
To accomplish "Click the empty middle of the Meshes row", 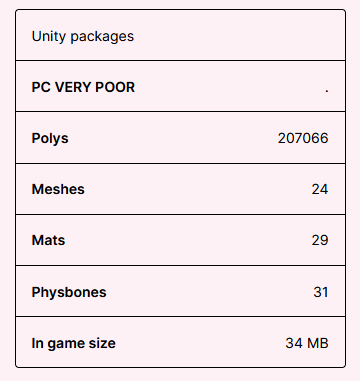I will [x=197, y=189].
